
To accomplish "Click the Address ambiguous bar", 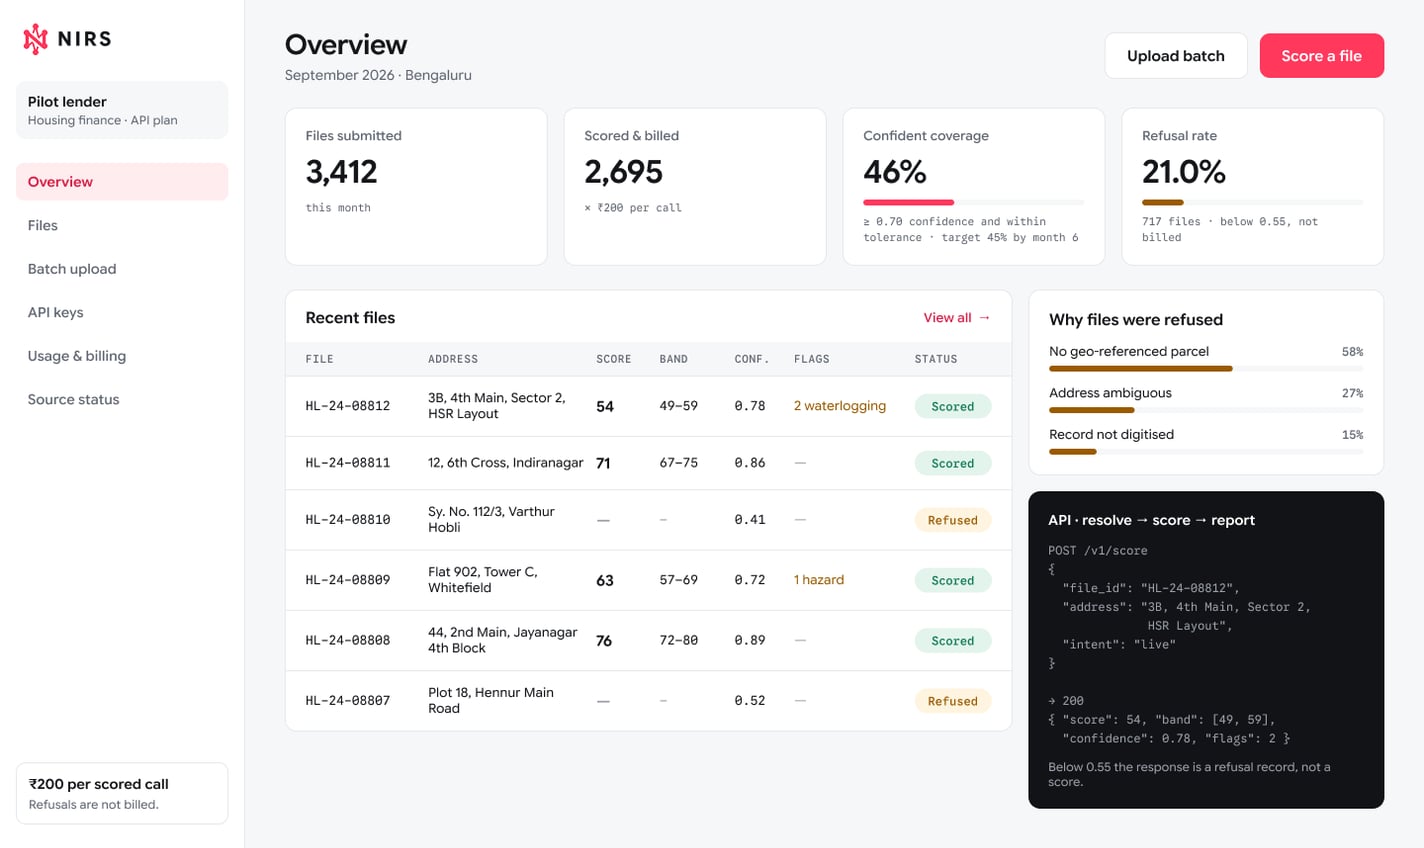I will point(1206,410).
